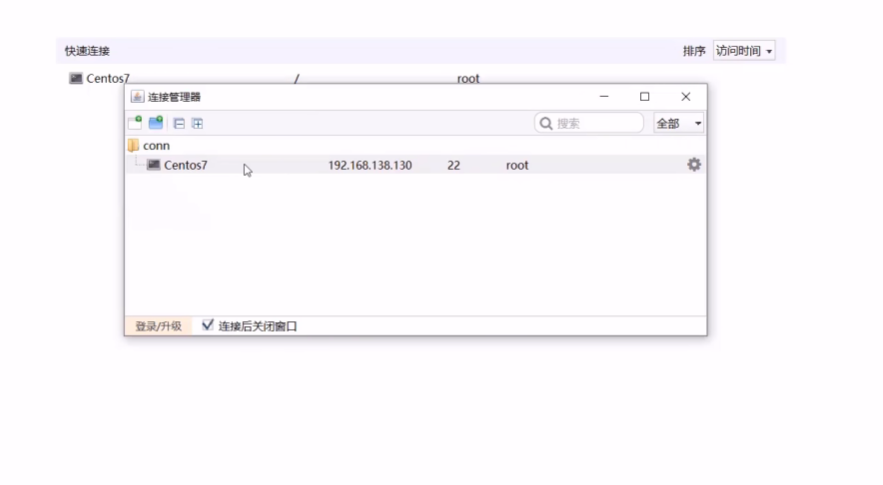Open the 全部 filter dropdown

click(x=679, y=123)
